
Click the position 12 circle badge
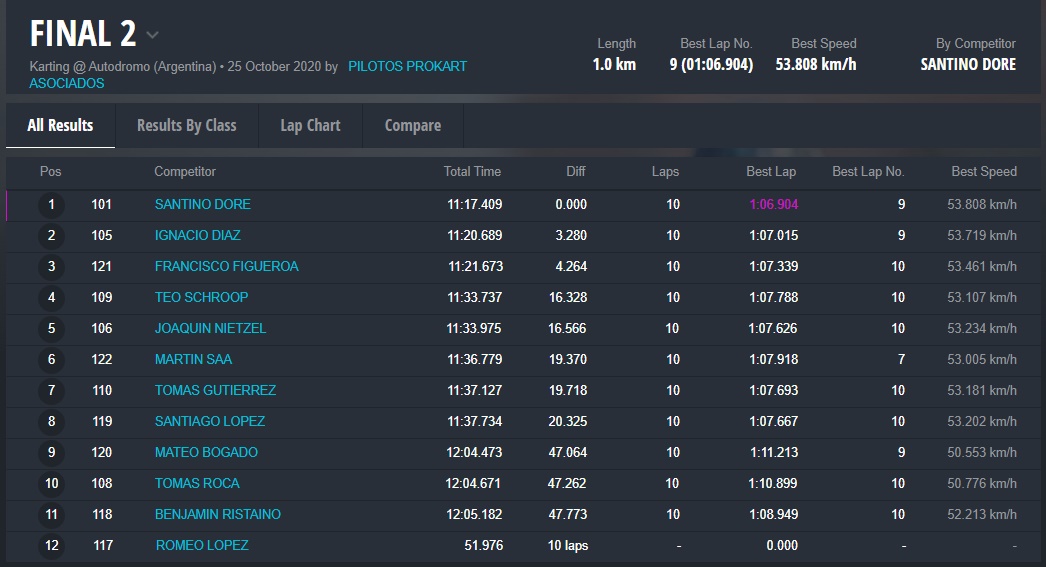51,546
